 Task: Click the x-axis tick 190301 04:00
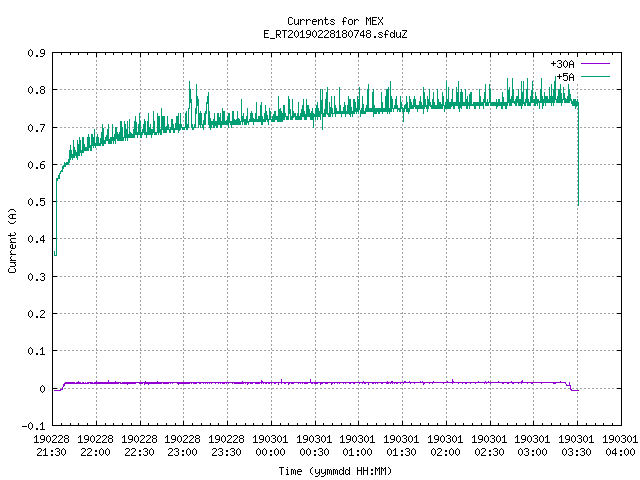point(620,446)
